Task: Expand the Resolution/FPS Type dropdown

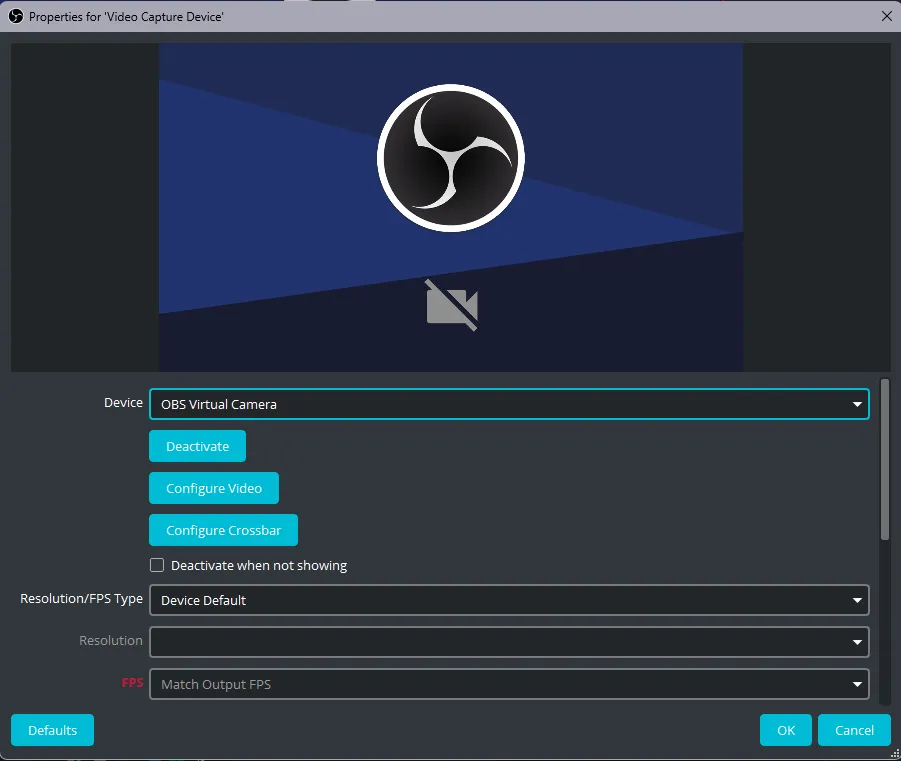Action: coord(508,600)
